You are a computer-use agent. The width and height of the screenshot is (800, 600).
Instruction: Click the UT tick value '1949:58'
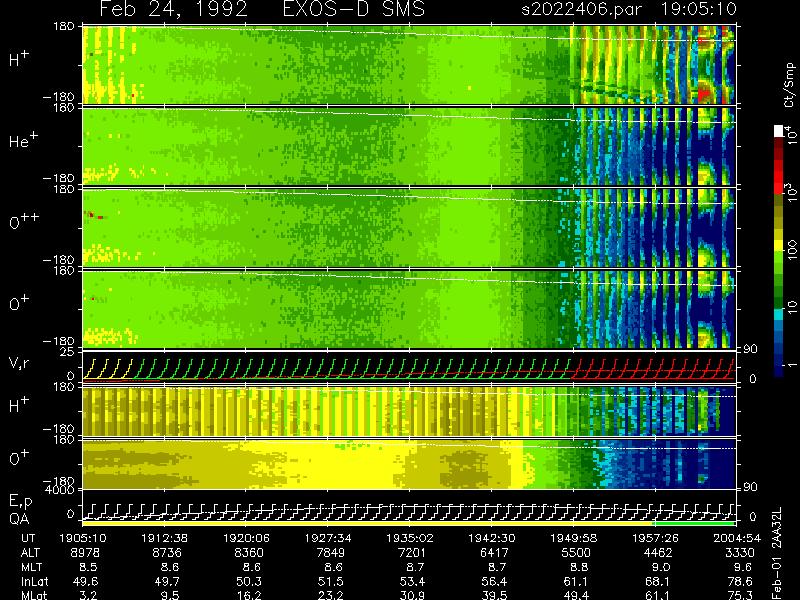573,538
